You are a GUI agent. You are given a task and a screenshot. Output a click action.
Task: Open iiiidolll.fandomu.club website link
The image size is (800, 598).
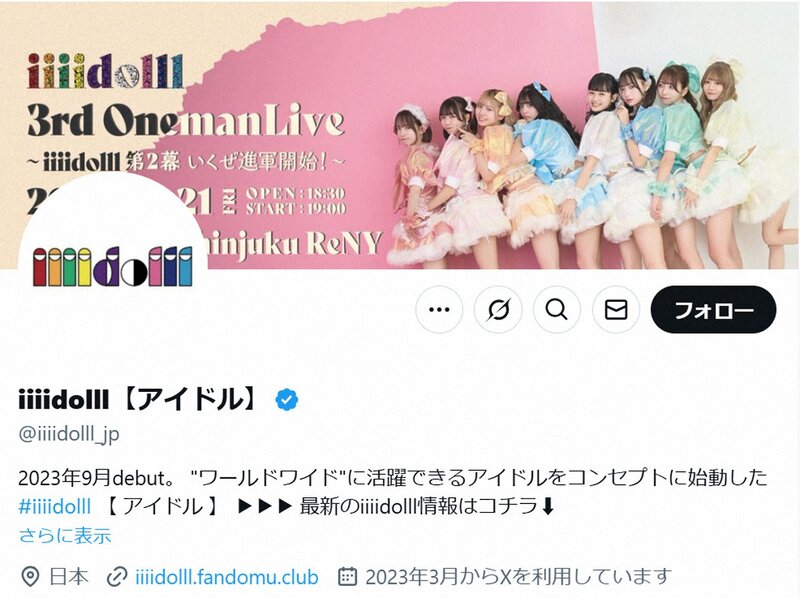[227, 577]
